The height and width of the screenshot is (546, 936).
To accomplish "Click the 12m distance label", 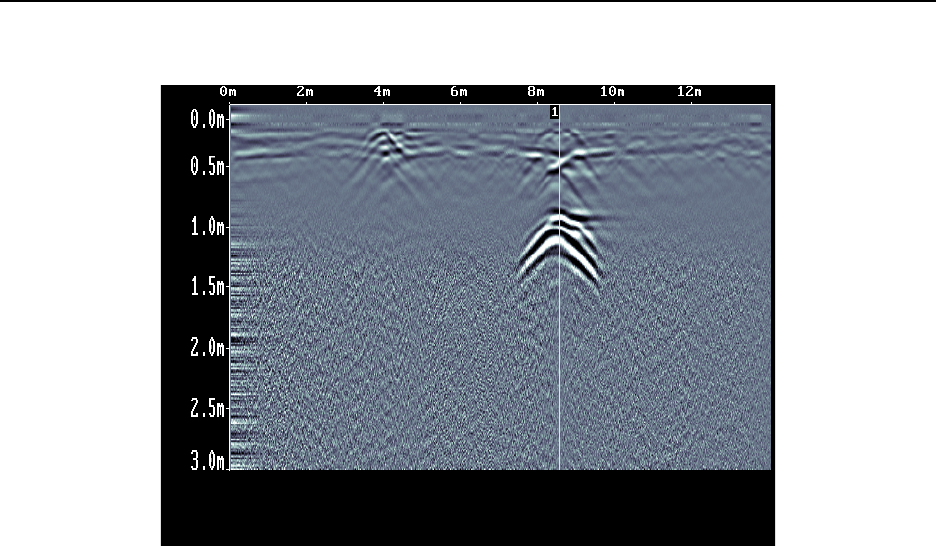I will point(689,92).
